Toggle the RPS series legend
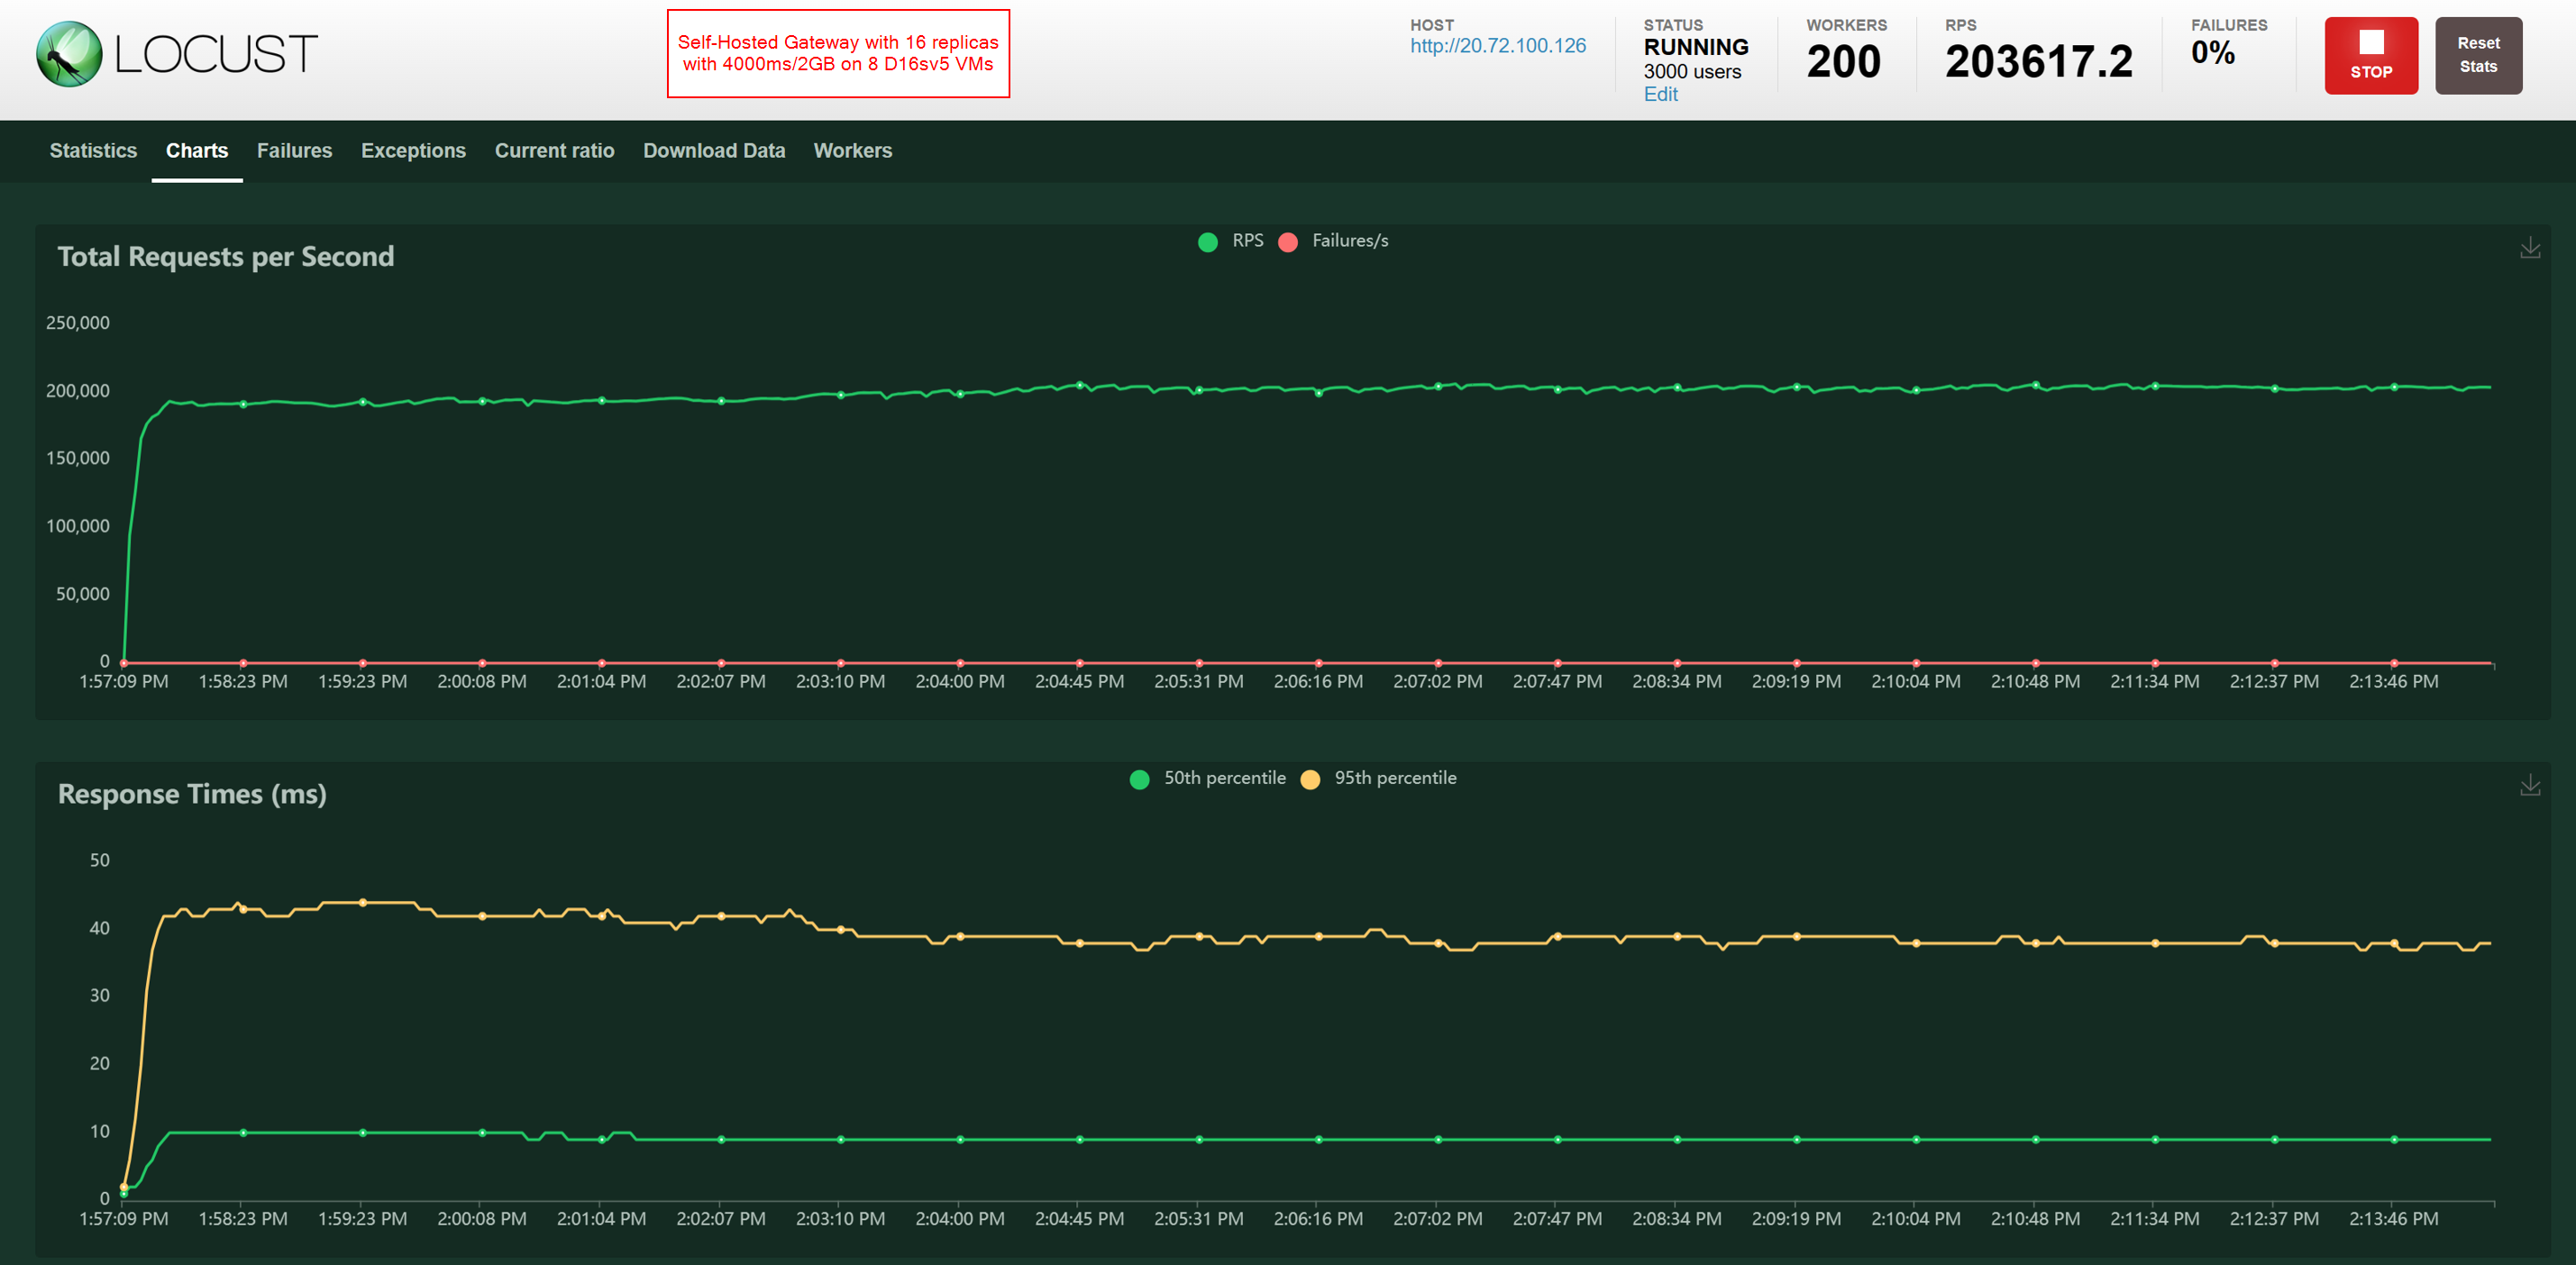This screenshot has width=2576, height=1265. tap(1246, 241)
